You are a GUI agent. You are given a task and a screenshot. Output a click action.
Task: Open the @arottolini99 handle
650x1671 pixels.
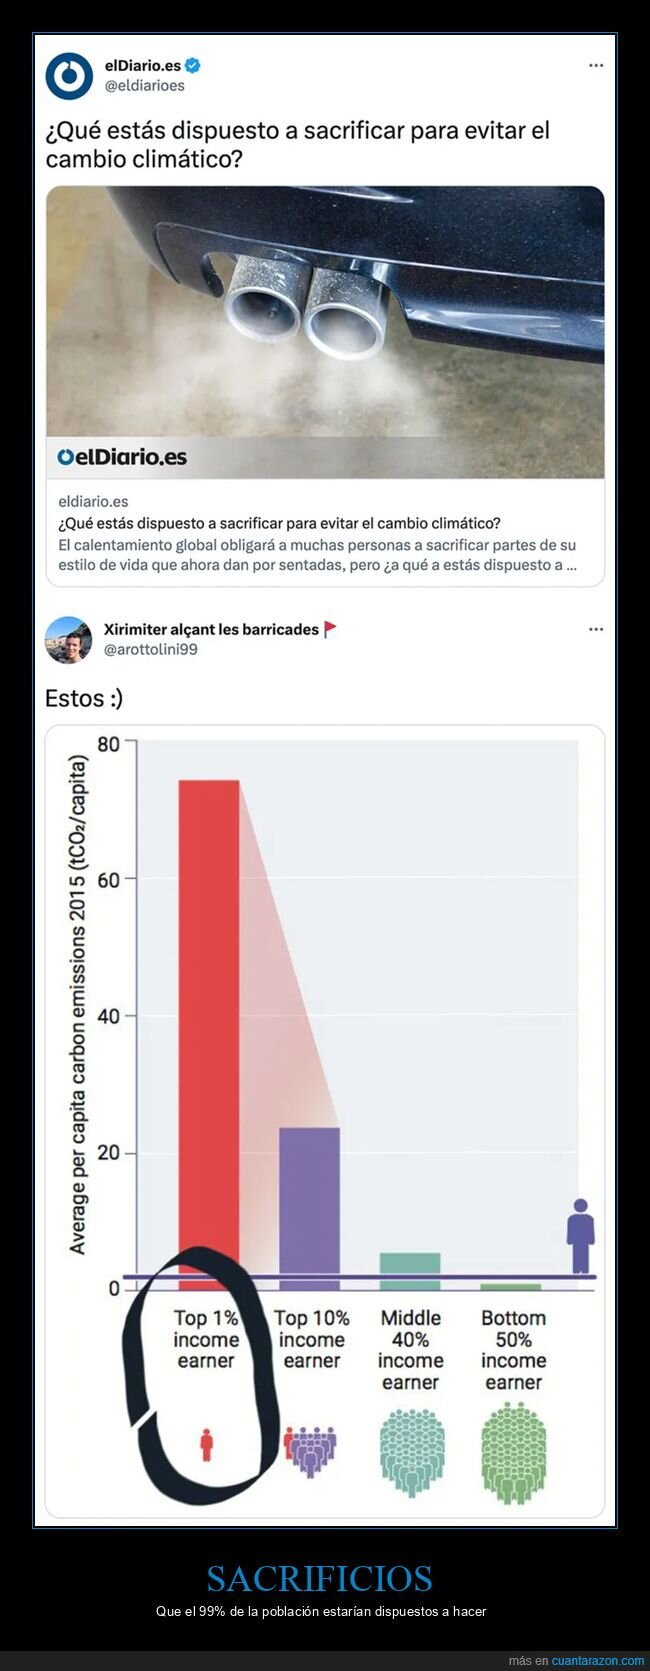pos(151,649)
